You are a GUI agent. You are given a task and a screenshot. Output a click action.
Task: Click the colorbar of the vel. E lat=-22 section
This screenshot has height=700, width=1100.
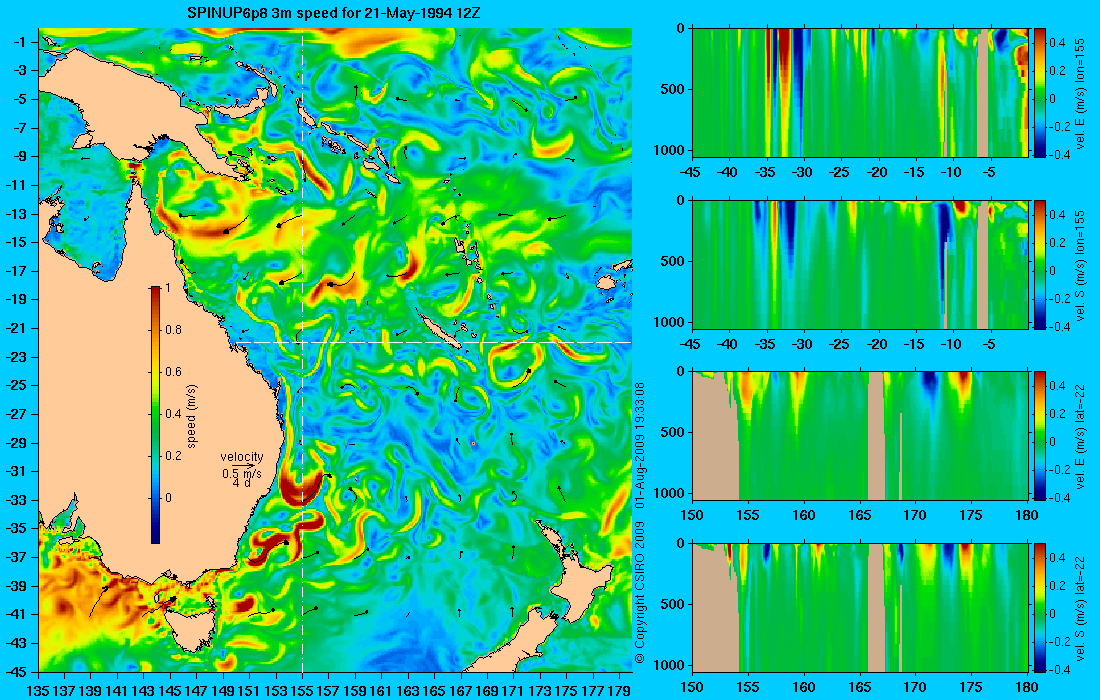pyautogui.click(x=1040, y=436)
